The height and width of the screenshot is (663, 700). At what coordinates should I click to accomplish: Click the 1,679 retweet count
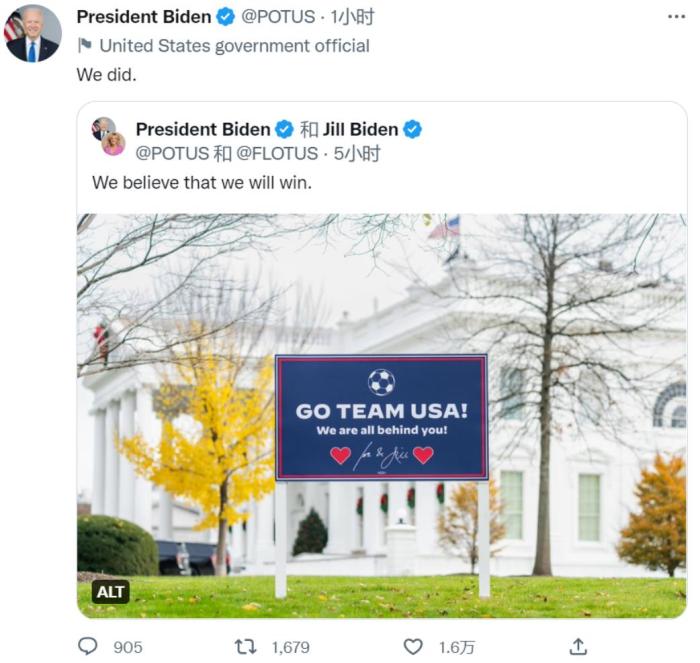[x=291, y=647]
